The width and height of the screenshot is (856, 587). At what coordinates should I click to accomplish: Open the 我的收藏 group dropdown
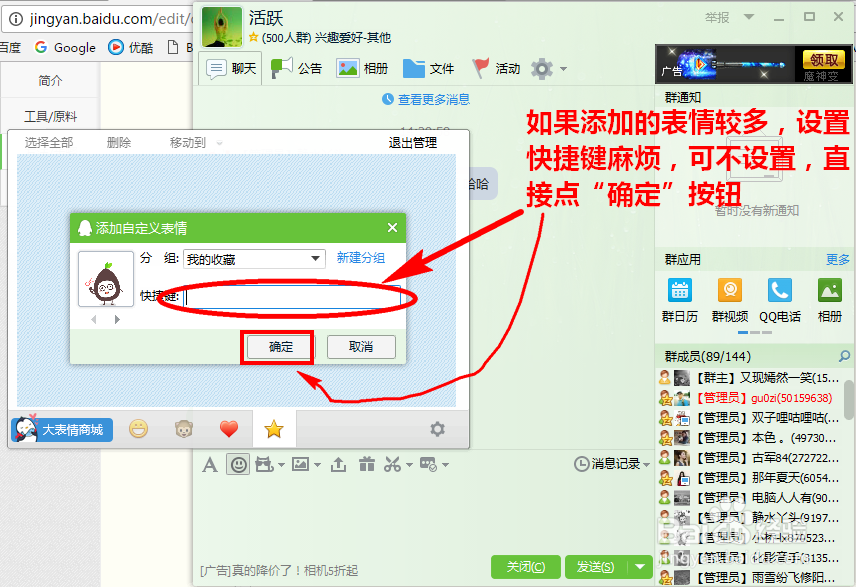pos(253,258)
